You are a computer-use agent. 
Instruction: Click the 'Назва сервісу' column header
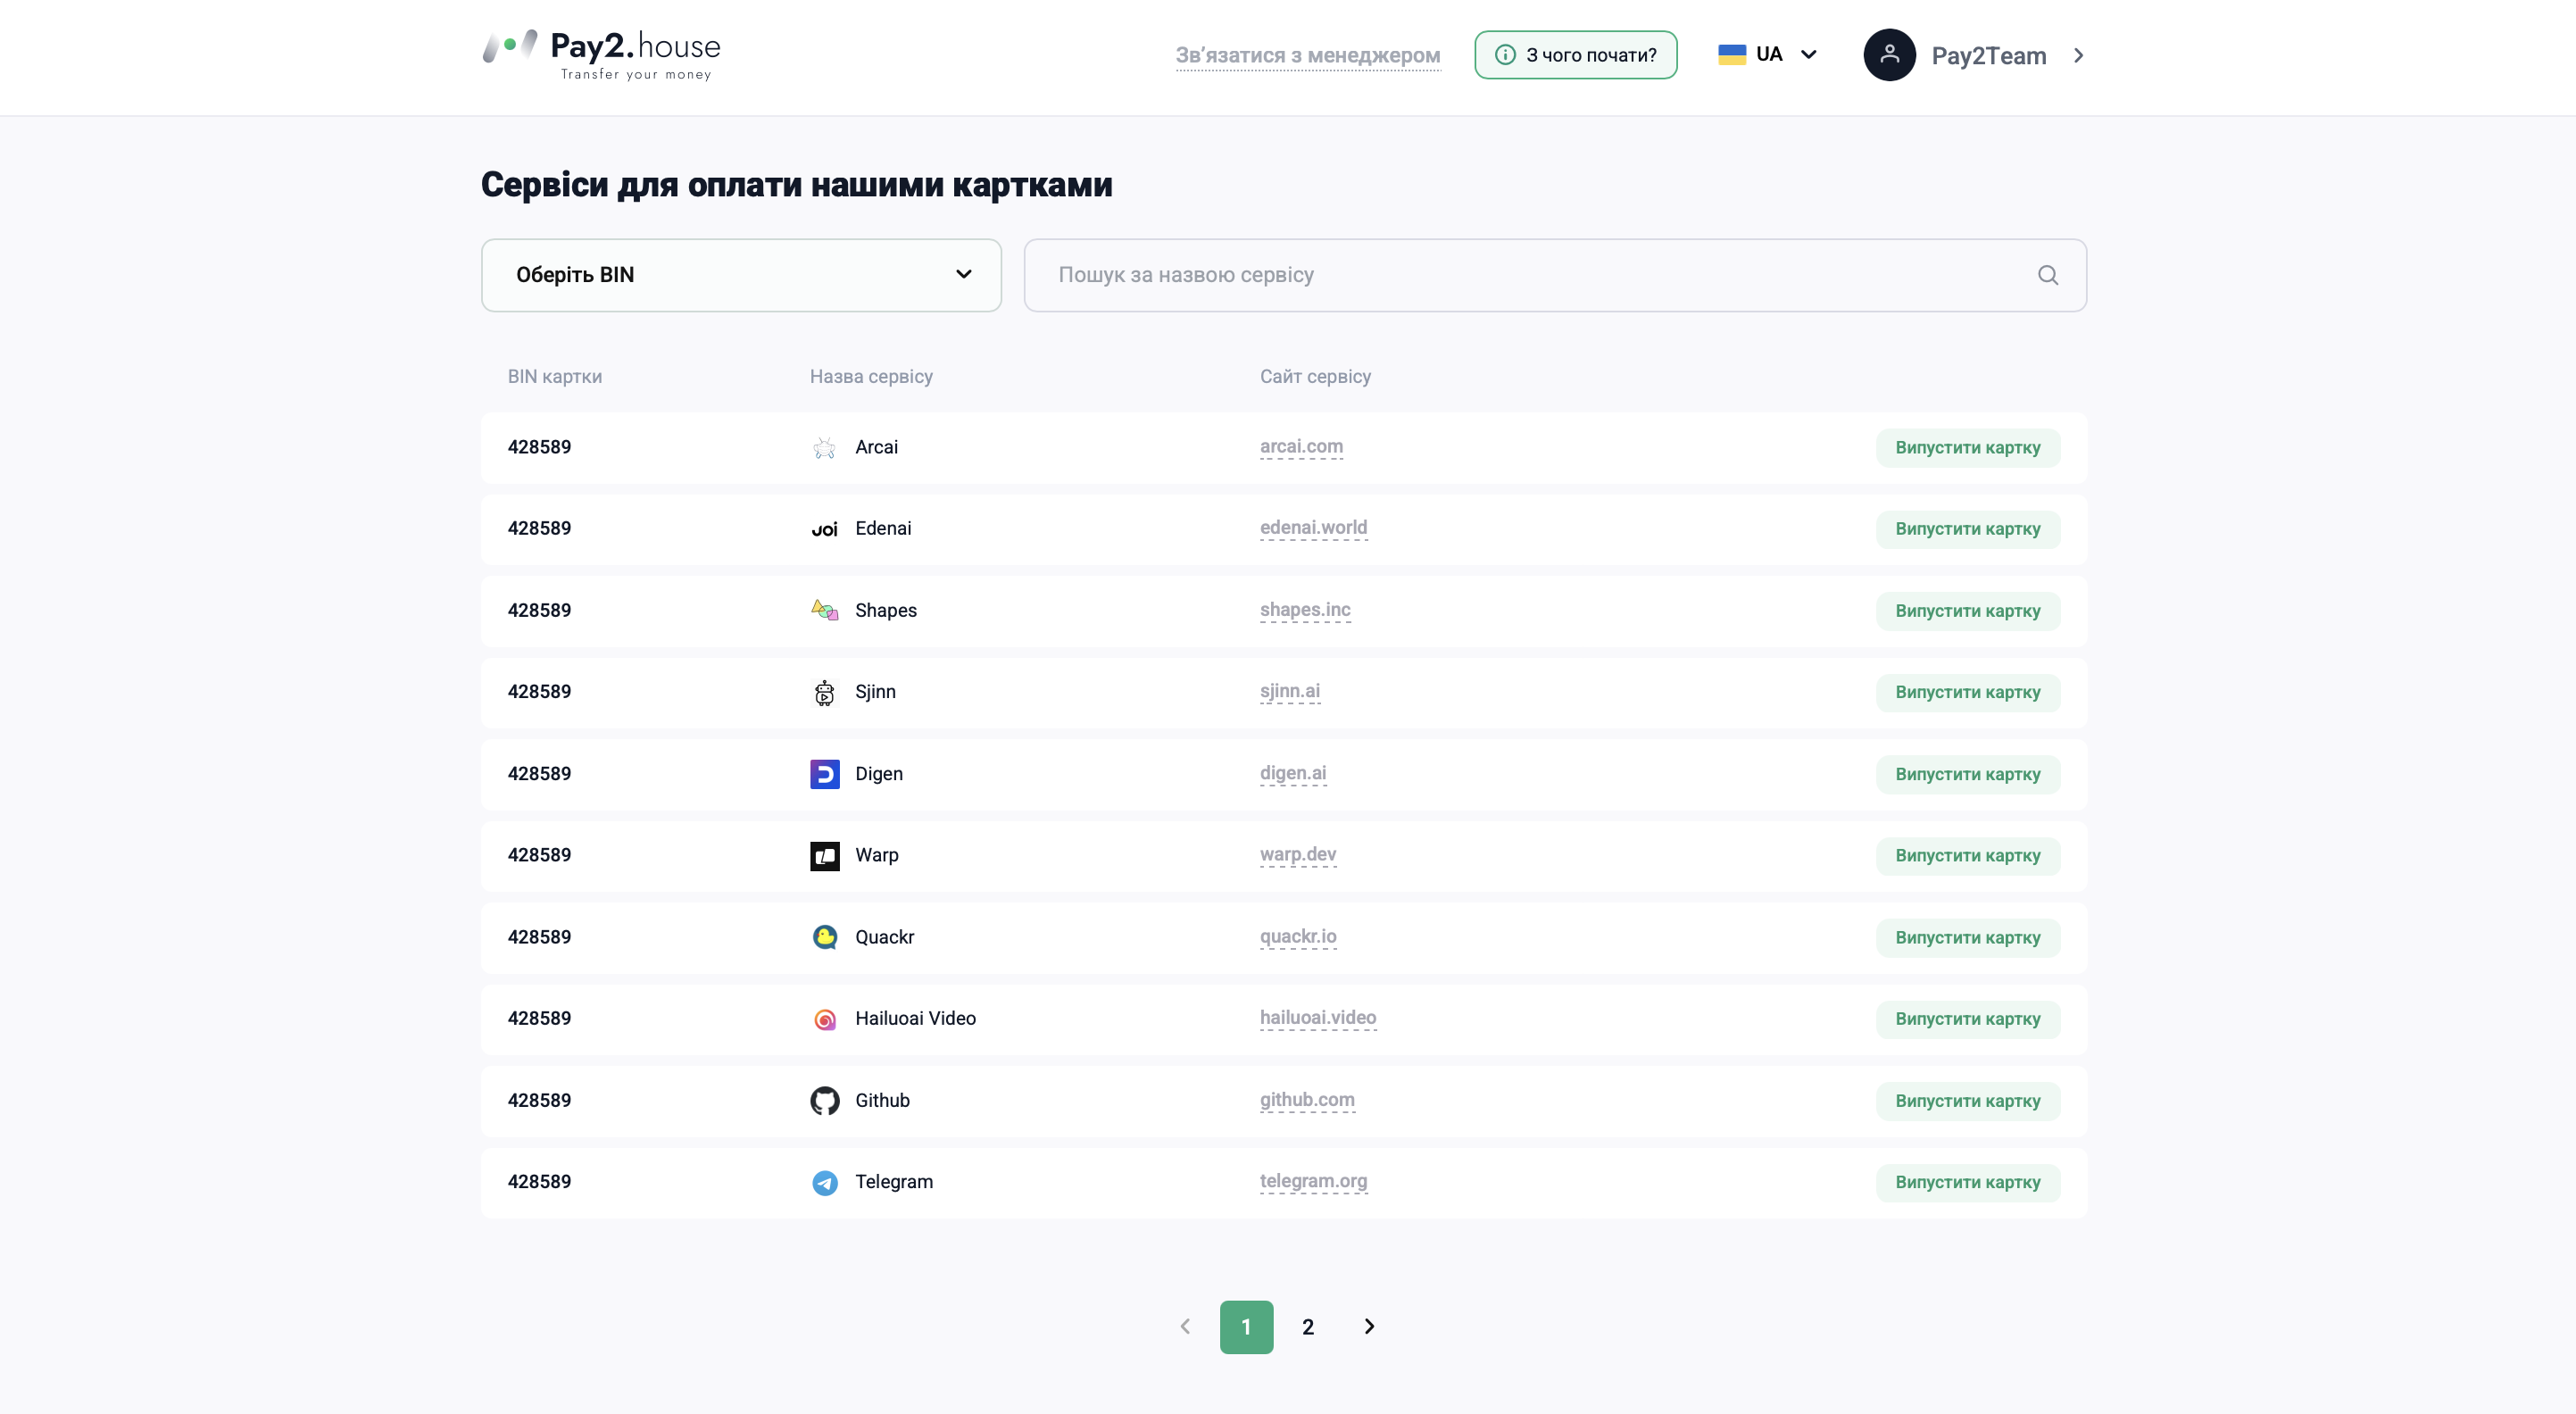tap(871, 377)
